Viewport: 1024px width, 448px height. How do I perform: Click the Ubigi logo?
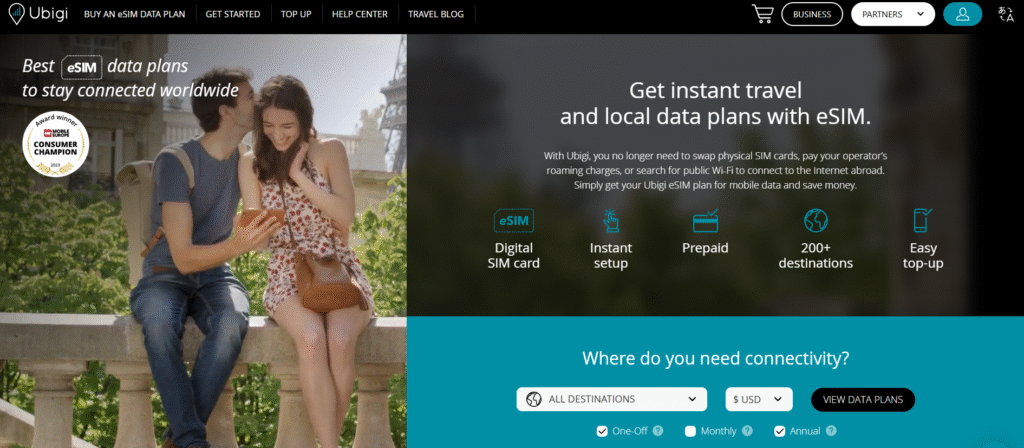[x=39, y=14]
